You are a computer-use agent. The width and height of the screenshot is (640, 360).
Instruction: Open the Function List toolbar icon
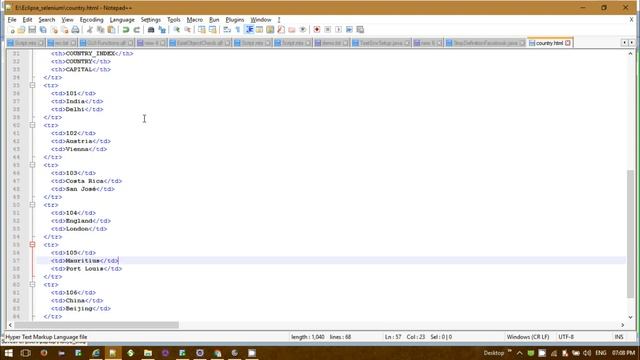(281, 30)
